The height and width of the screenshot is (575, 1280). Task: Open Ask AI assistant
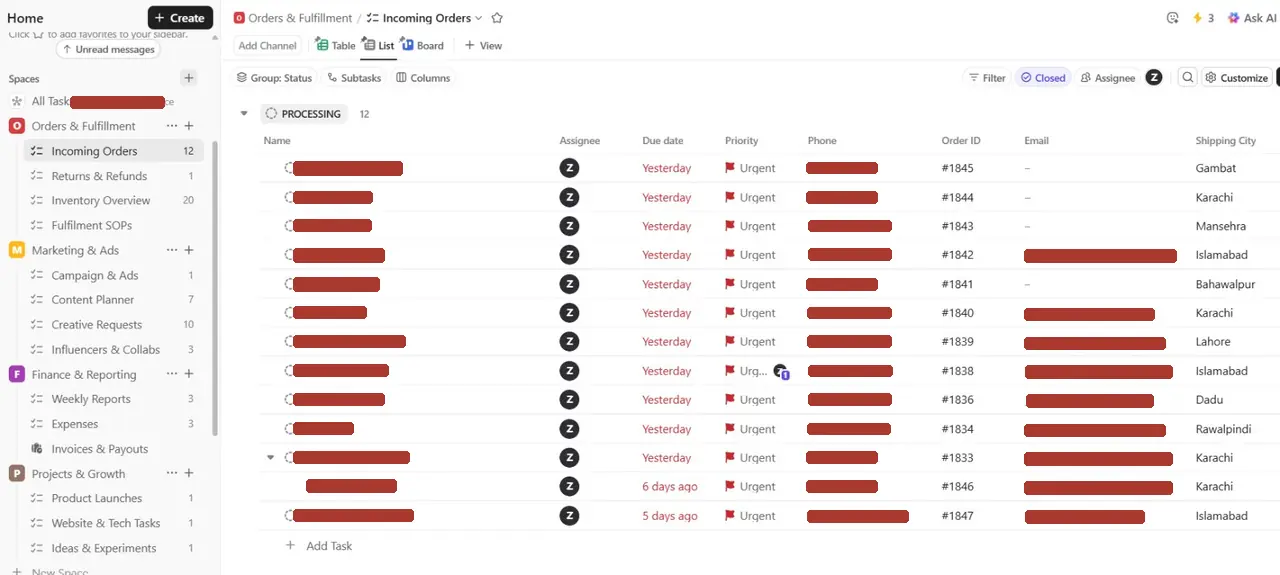(1251, 18)
